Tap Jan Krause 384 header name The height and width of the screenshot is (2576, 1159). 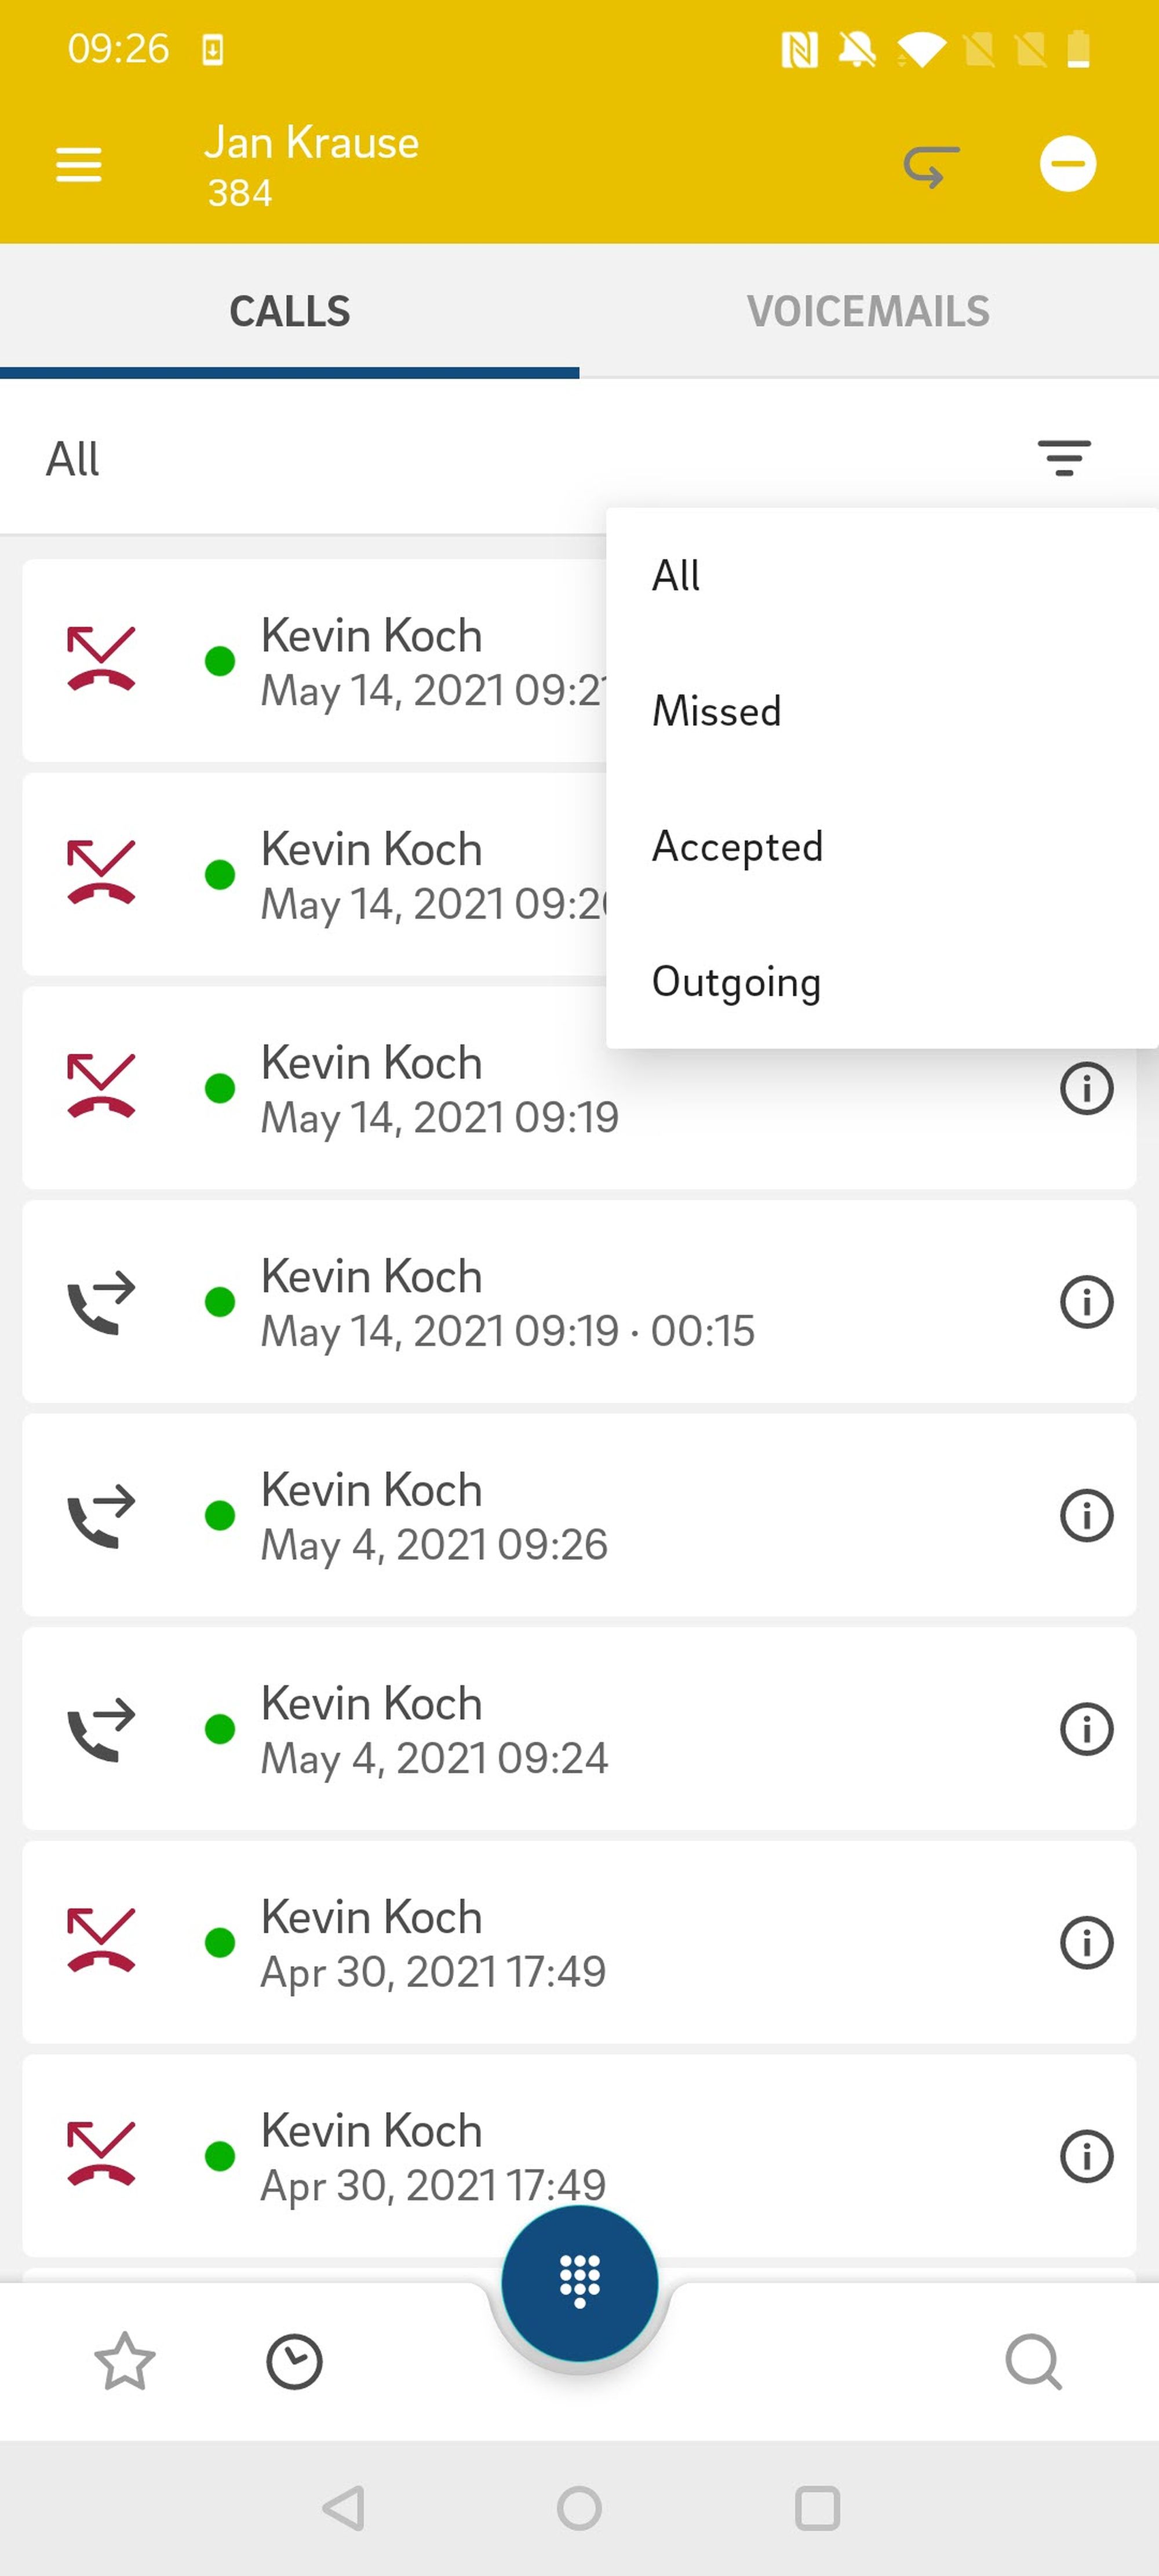tap(312, 164)
